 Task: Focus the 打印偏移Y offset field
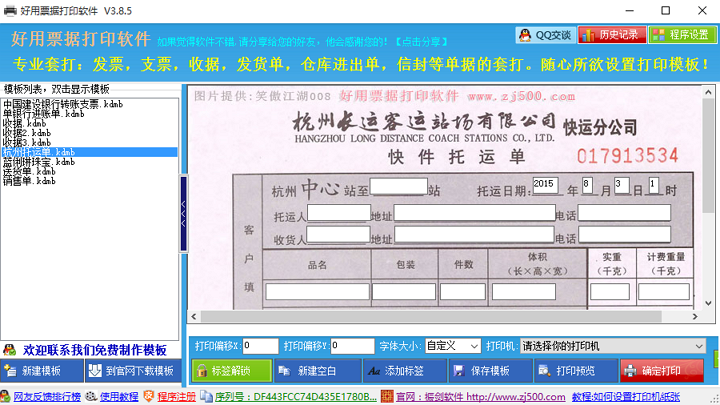(352, 346)
